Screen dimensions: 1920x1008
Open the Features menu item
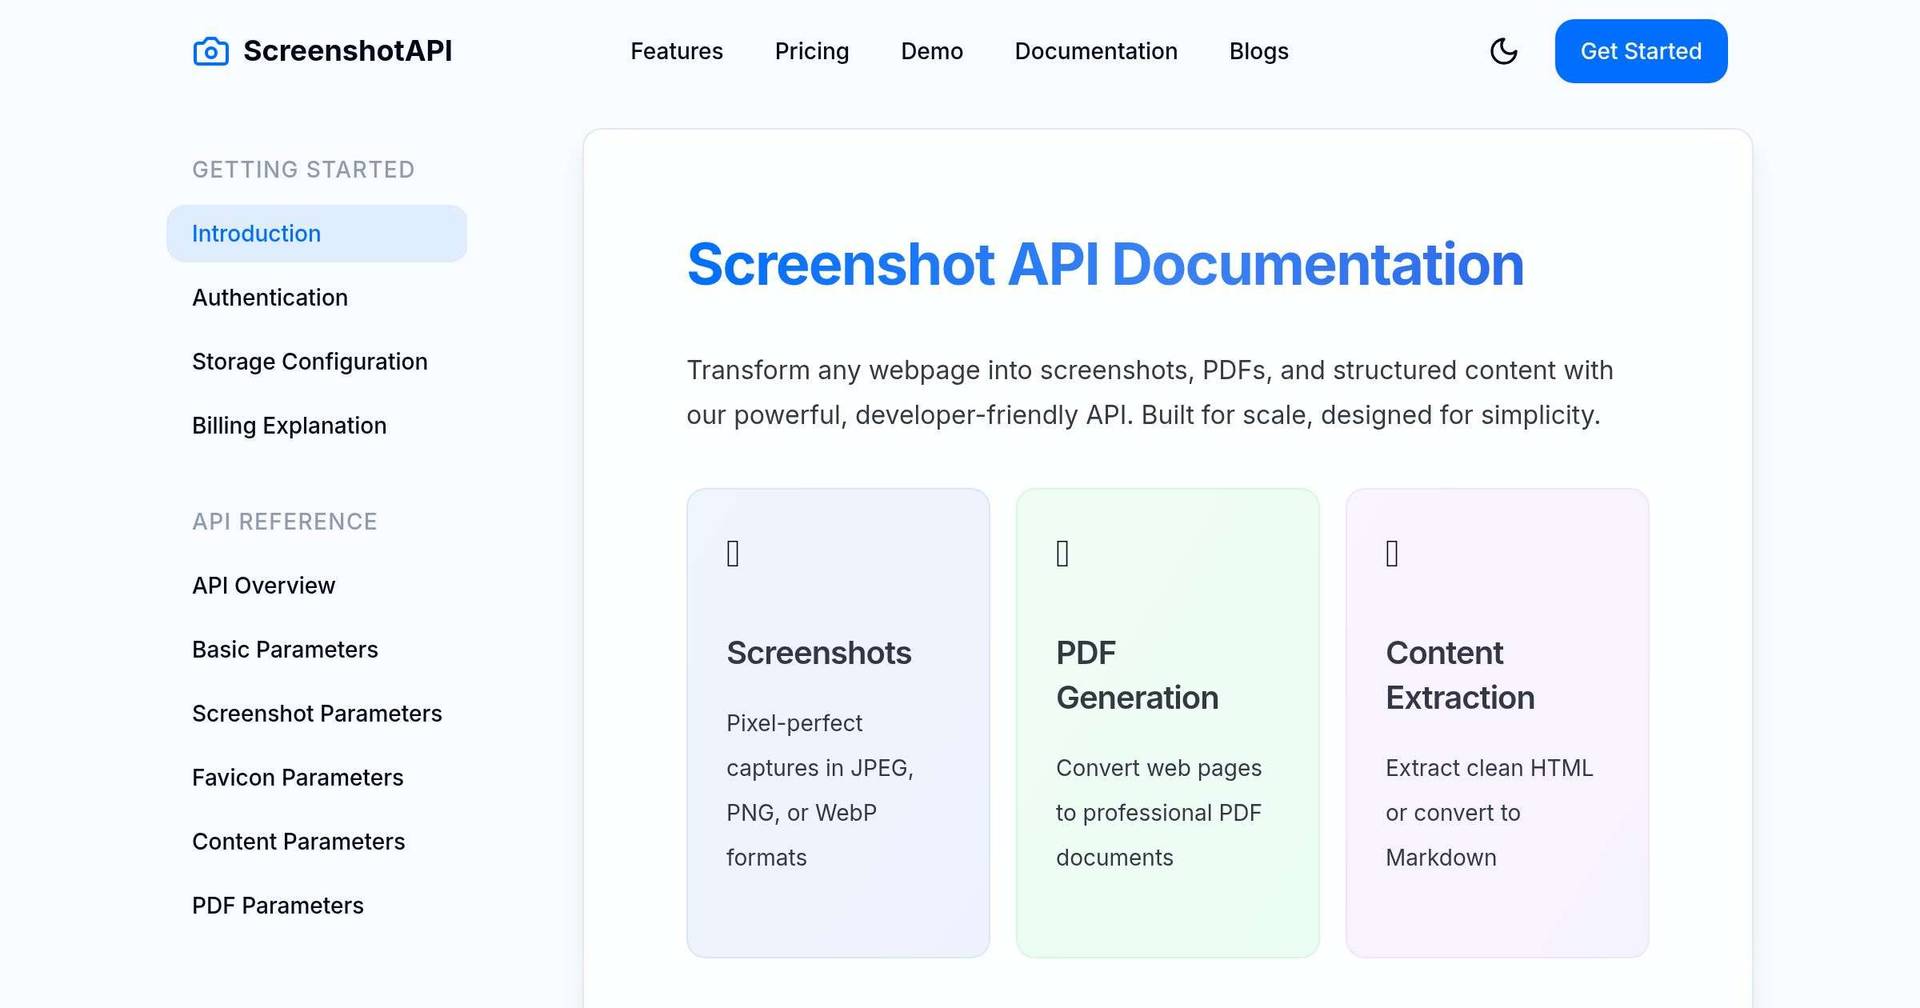coord(676,51)
